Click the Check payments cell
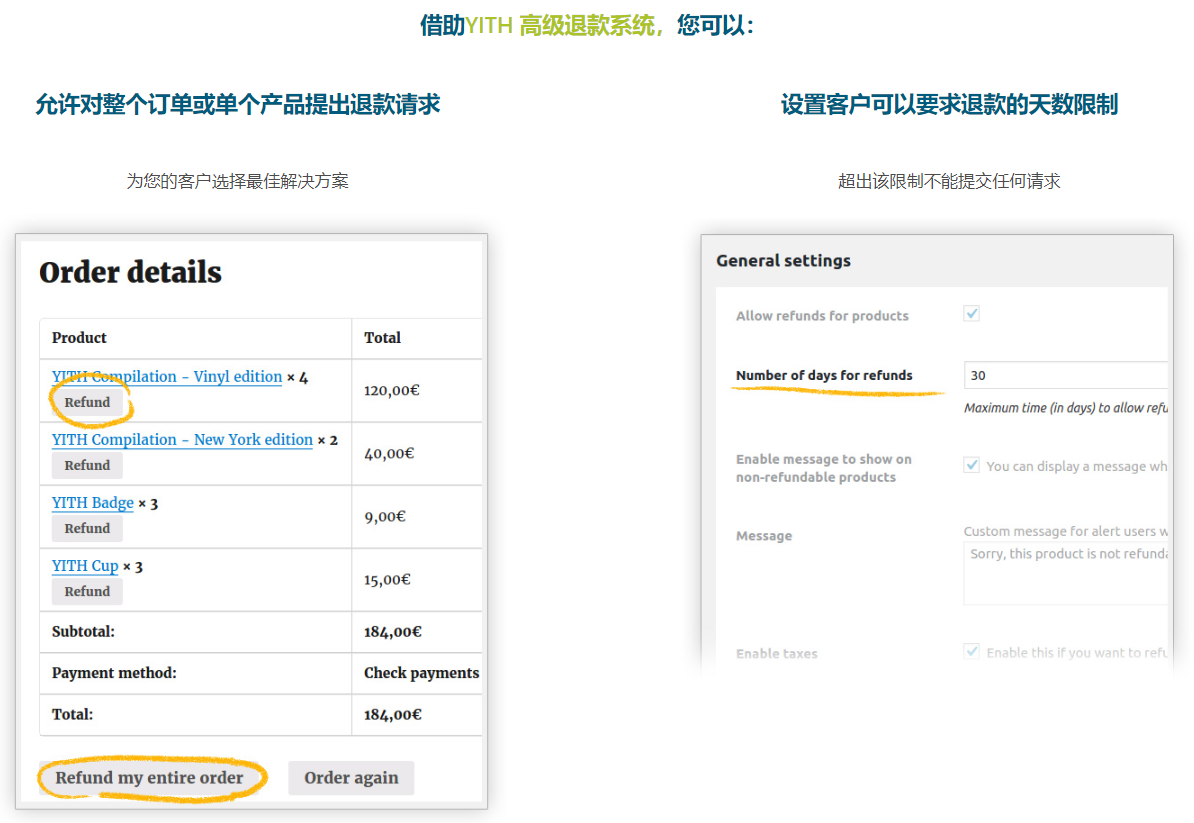Image resolution: width=1194 pixels, height=823 pixels. [x=421, y=673]
